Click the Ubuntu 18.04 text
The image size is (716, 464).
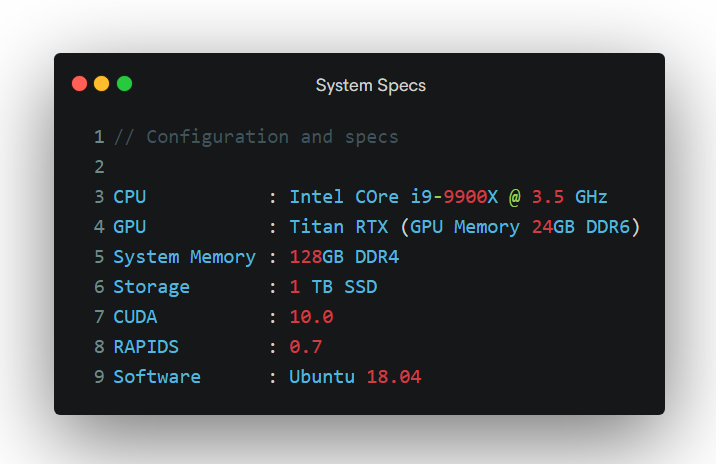(355, 377)
